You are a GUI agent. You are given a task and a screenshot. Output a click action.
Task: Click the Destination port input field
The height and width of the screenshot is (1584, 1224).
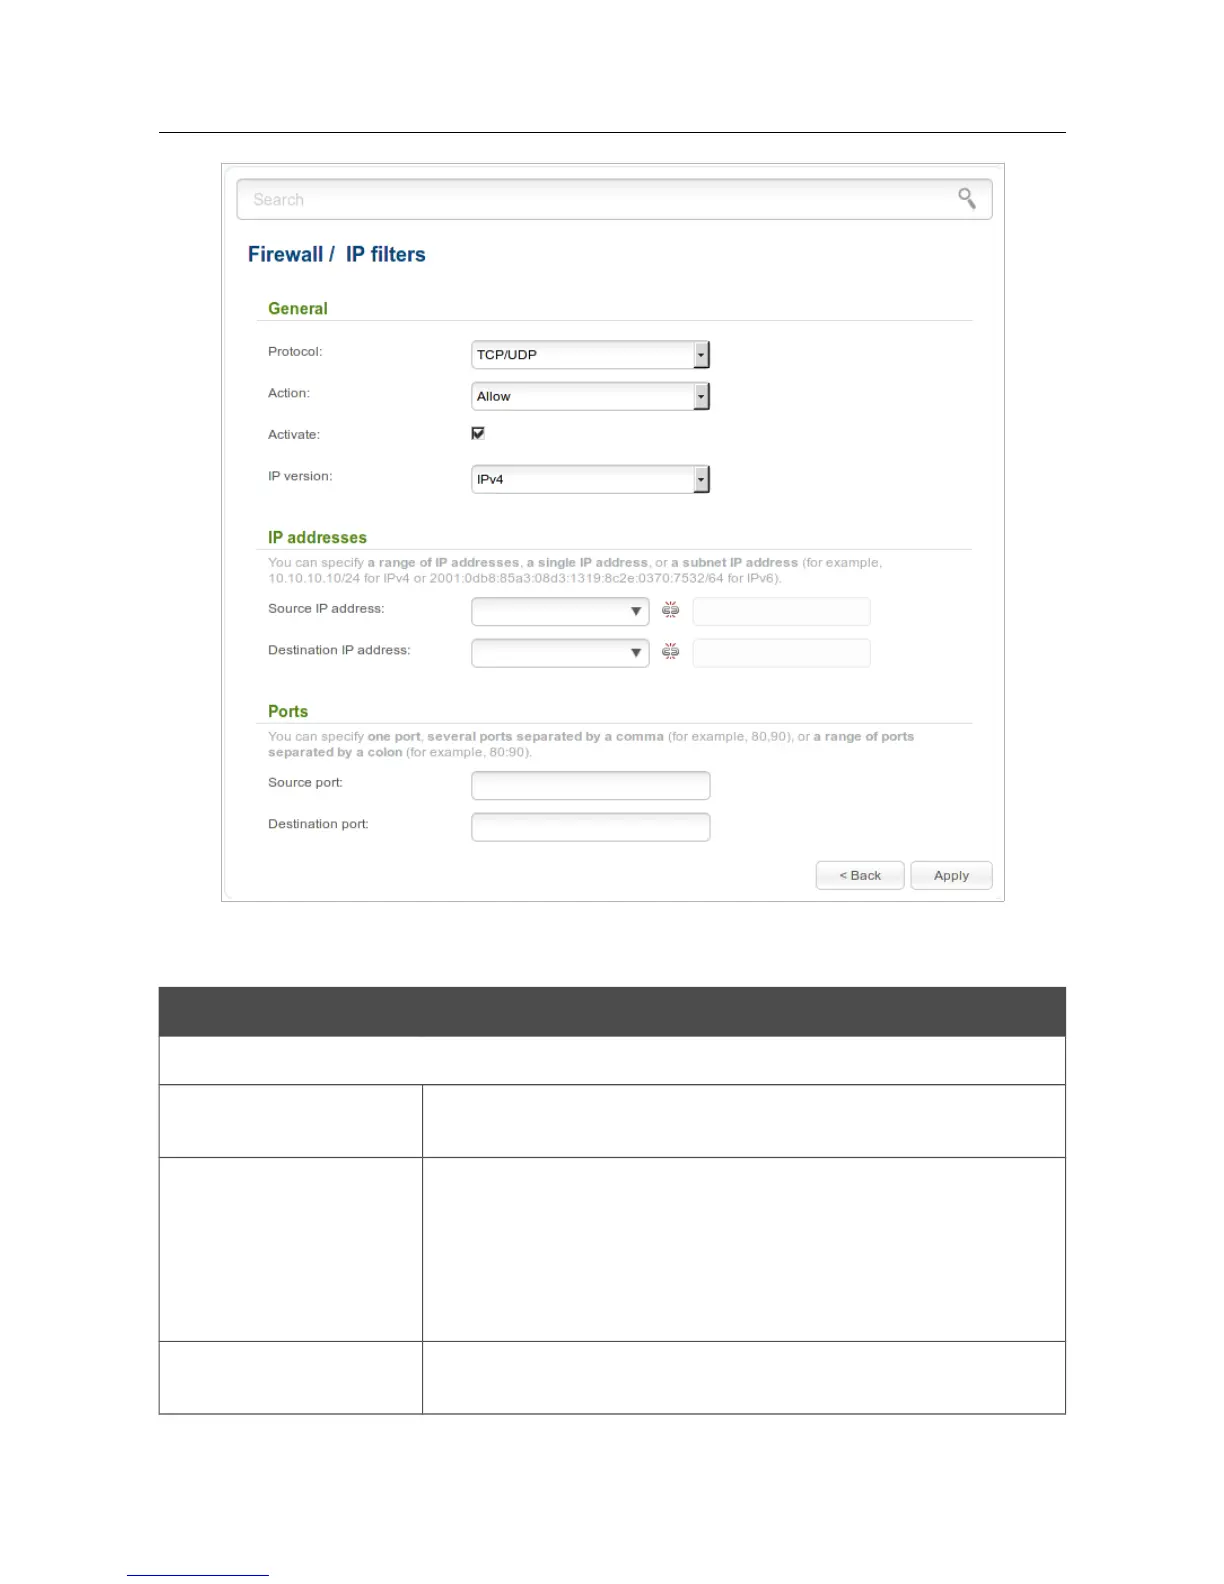click(590, 827)
